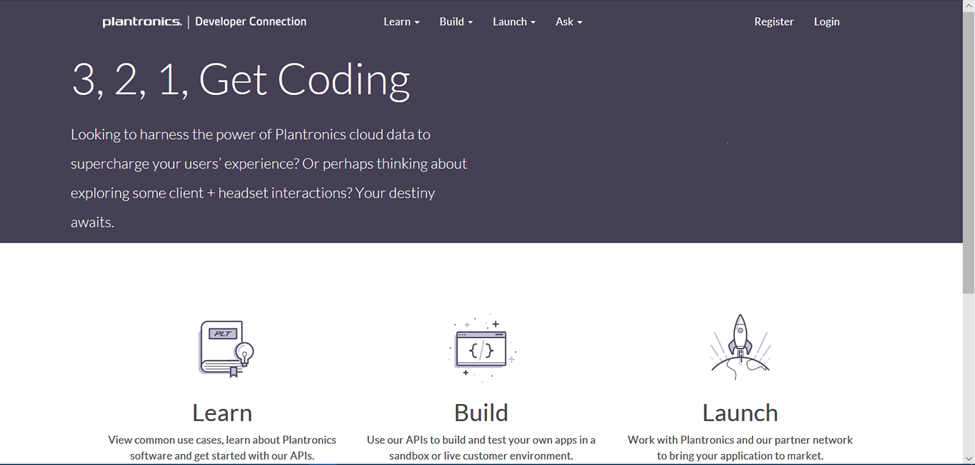Click text 'Work with Plantronics and our partner network'

tap(740, 440)
